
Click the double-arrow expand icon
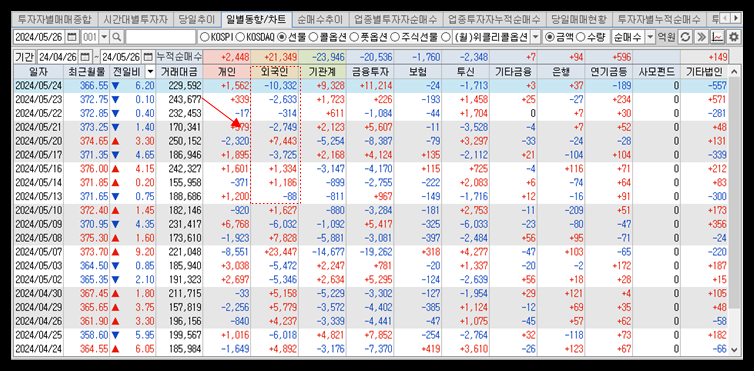click(701, 37)
